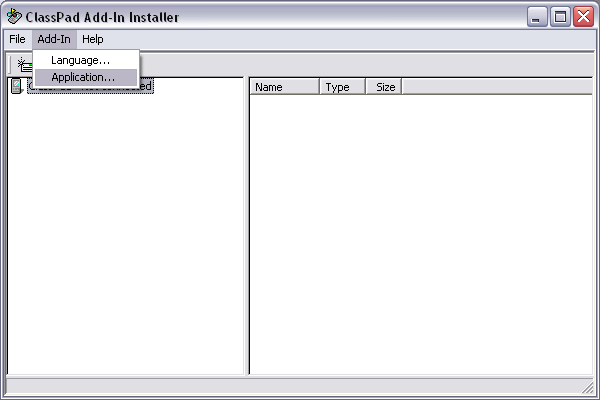Open the Help menu
600x400 pixels.
[93, 39]
